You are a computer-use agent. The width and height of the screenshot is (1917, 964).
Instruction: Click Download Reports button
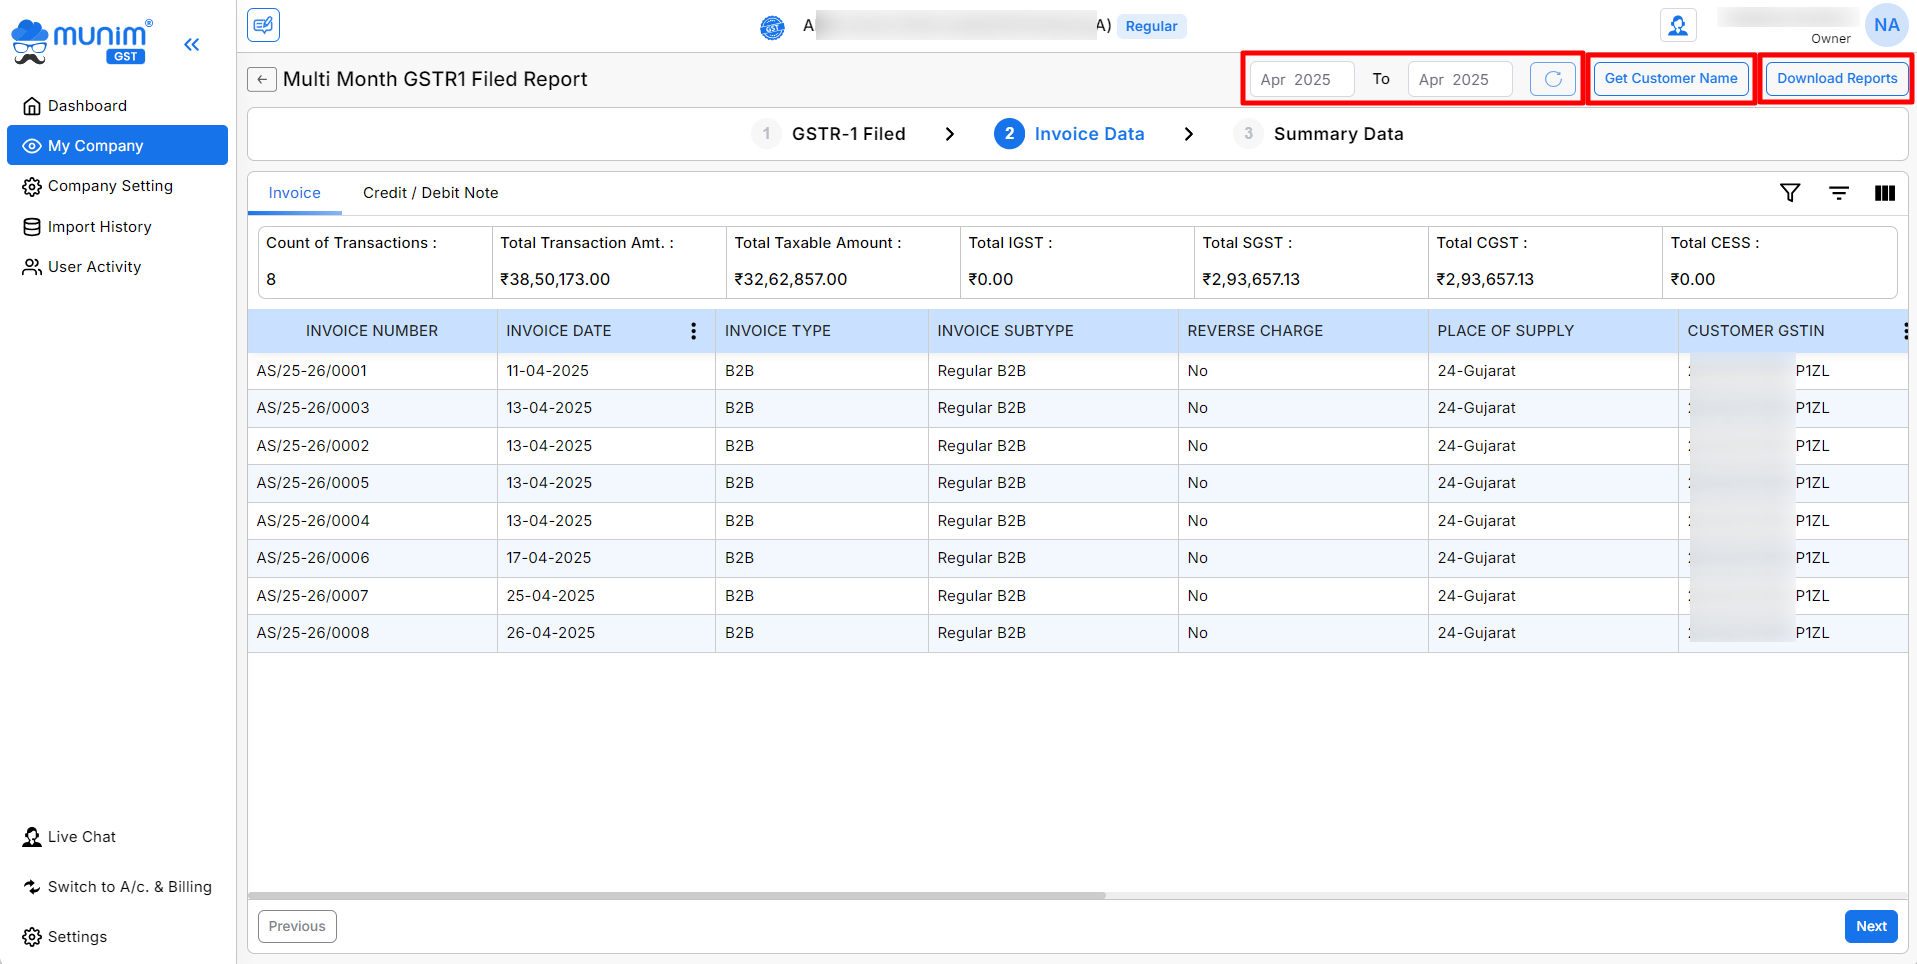click(x=1836, y=79)
